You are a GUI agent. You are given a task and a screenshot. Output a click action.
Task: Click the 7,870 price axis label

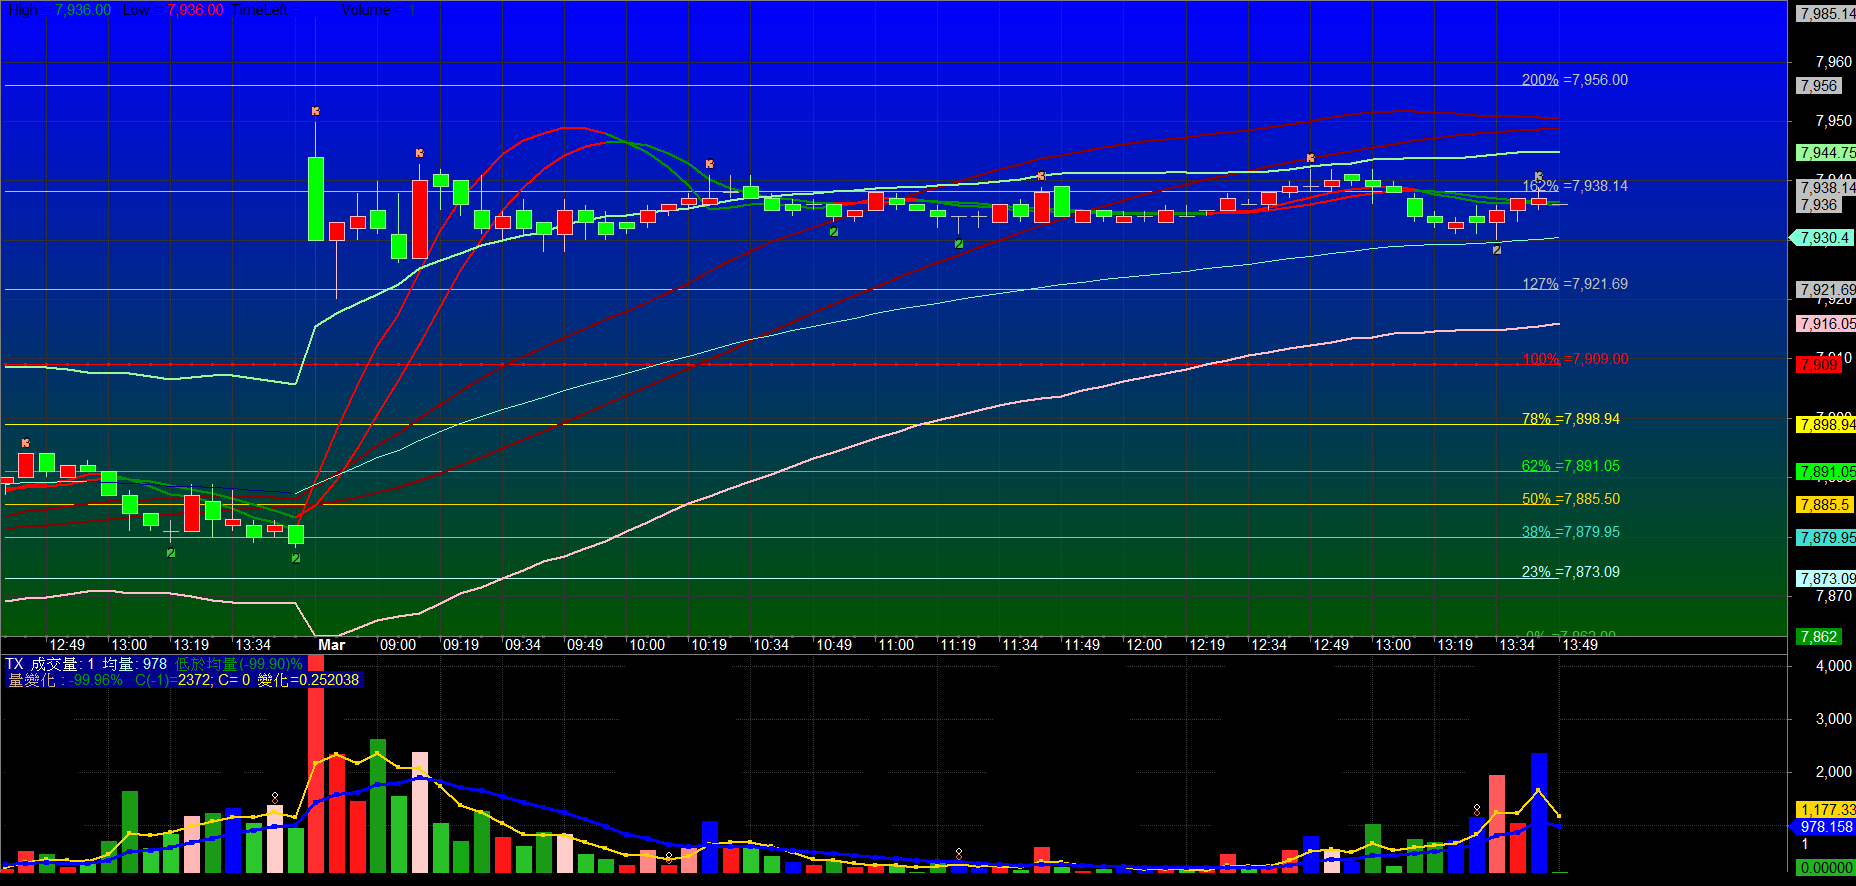pyautogui.click(x=1833, y=596)
